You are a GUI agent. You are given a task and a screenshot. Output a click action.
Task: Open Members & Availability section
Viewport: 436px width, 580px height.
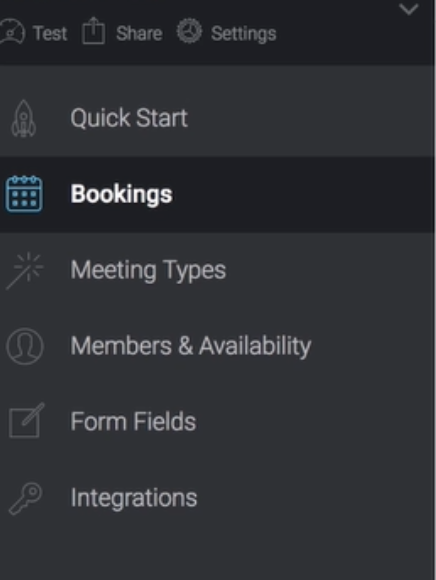(217, 346)
